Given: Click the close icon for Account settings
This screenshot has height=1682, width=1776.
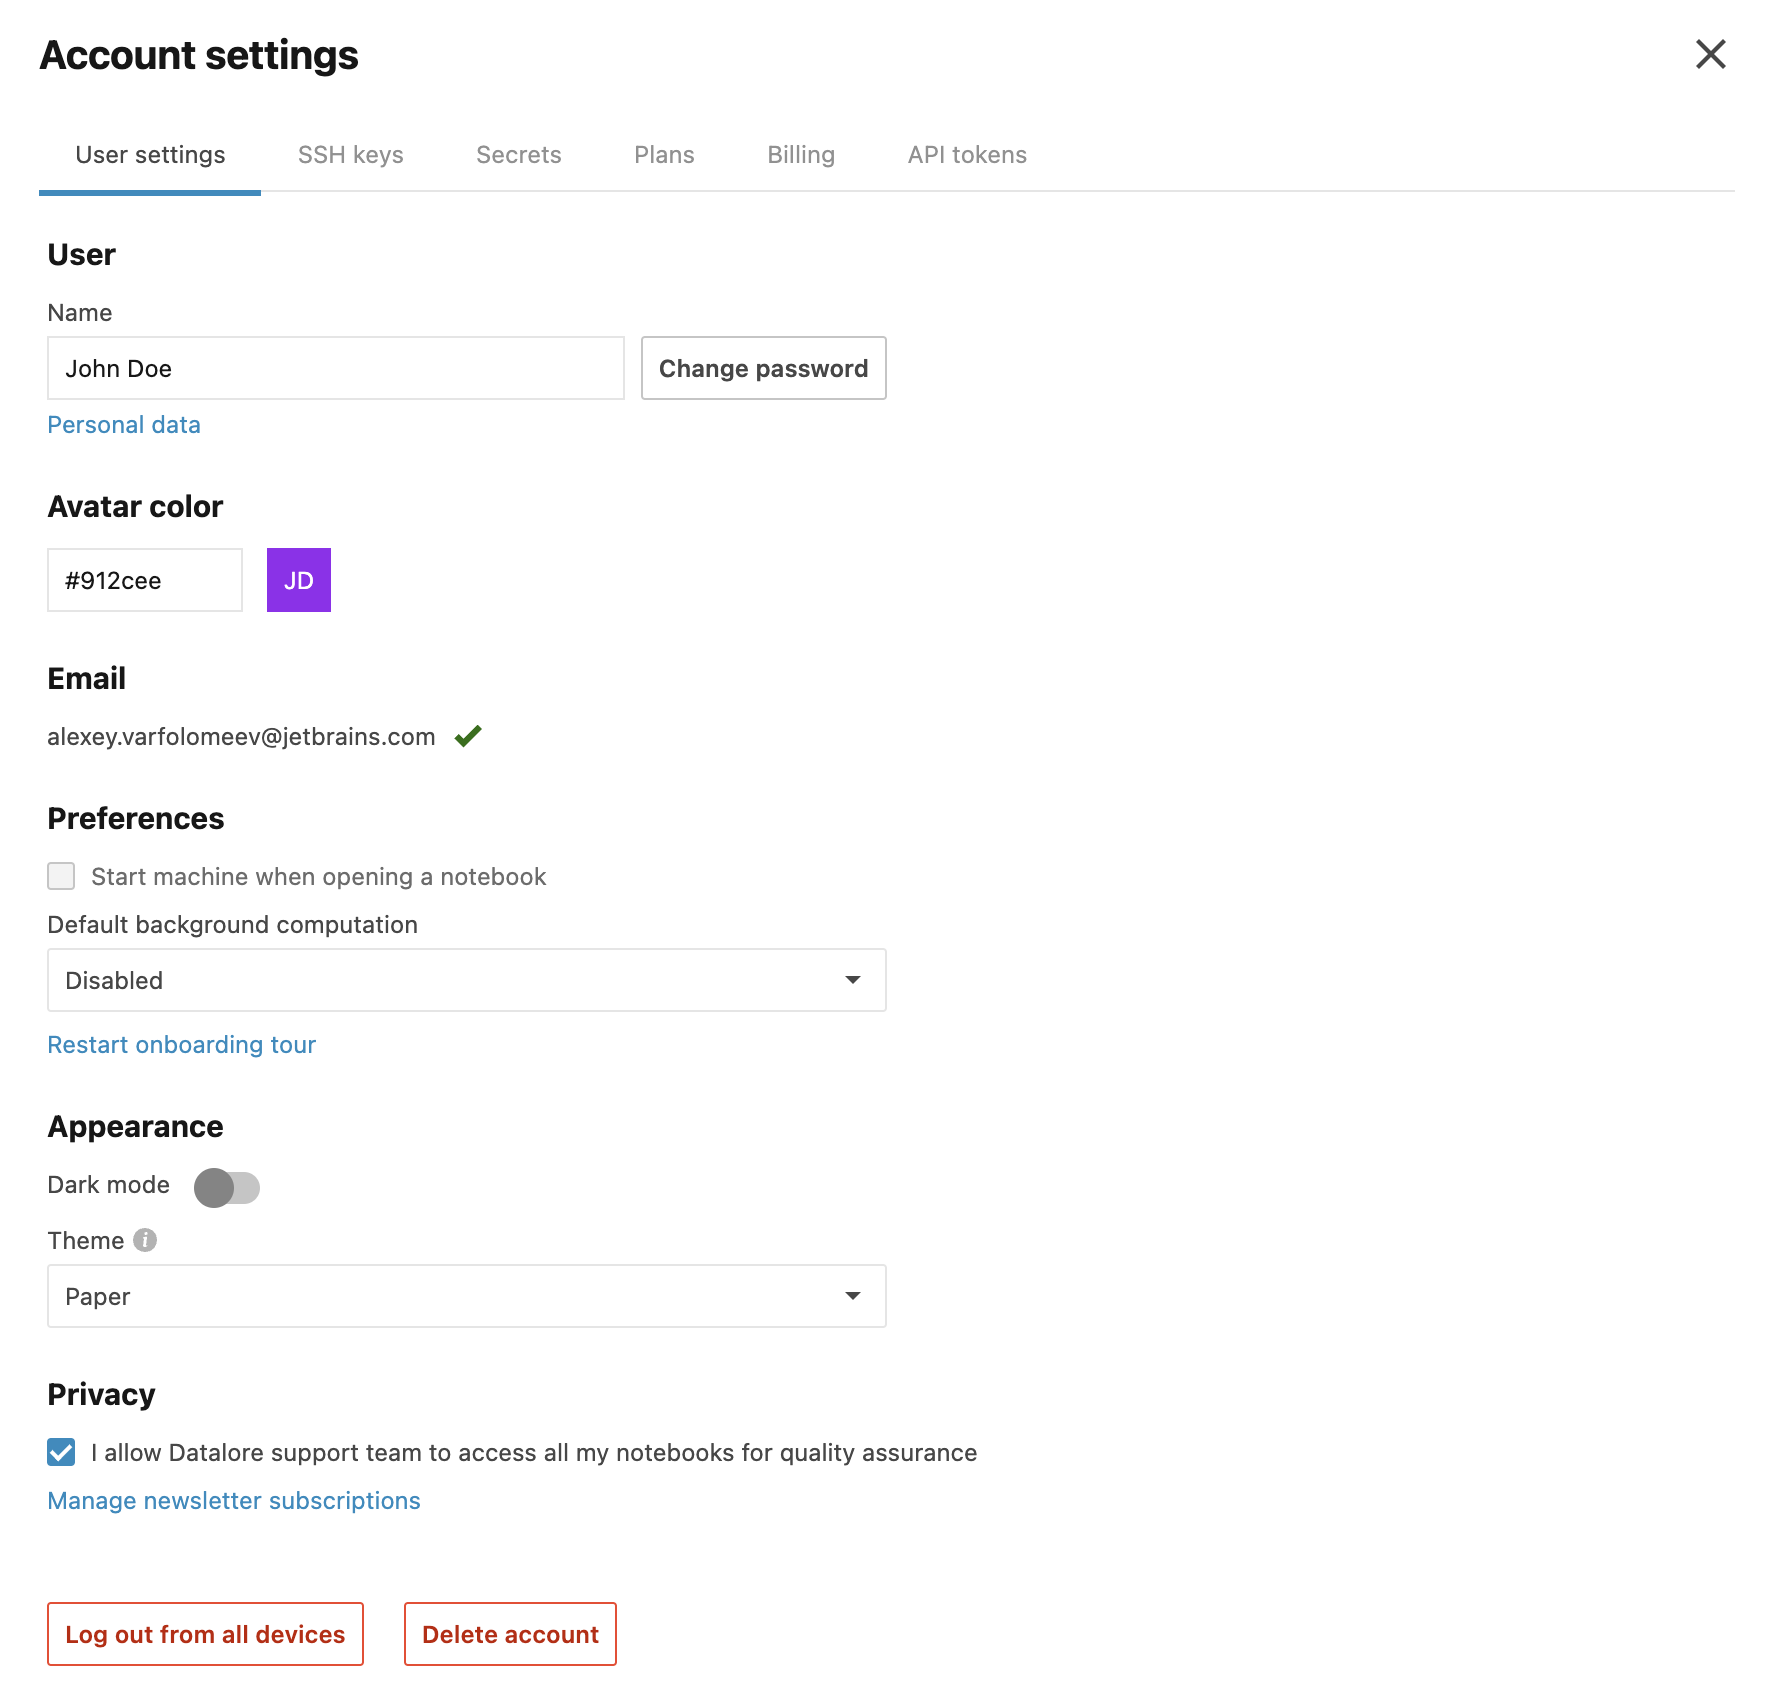Looking at the screenshot, I should 1711,55.
